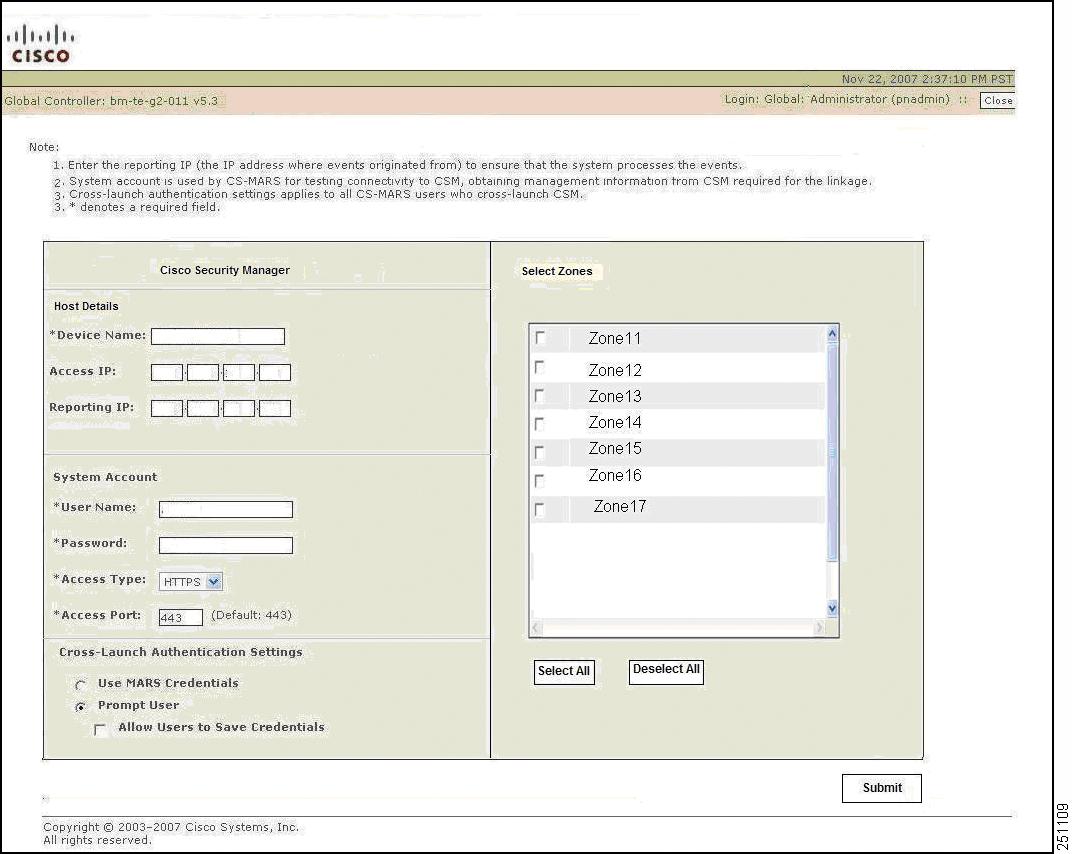Click the zones list scroll right arrow
Screen dimensions: 1072x854
(x=819, y=627)
